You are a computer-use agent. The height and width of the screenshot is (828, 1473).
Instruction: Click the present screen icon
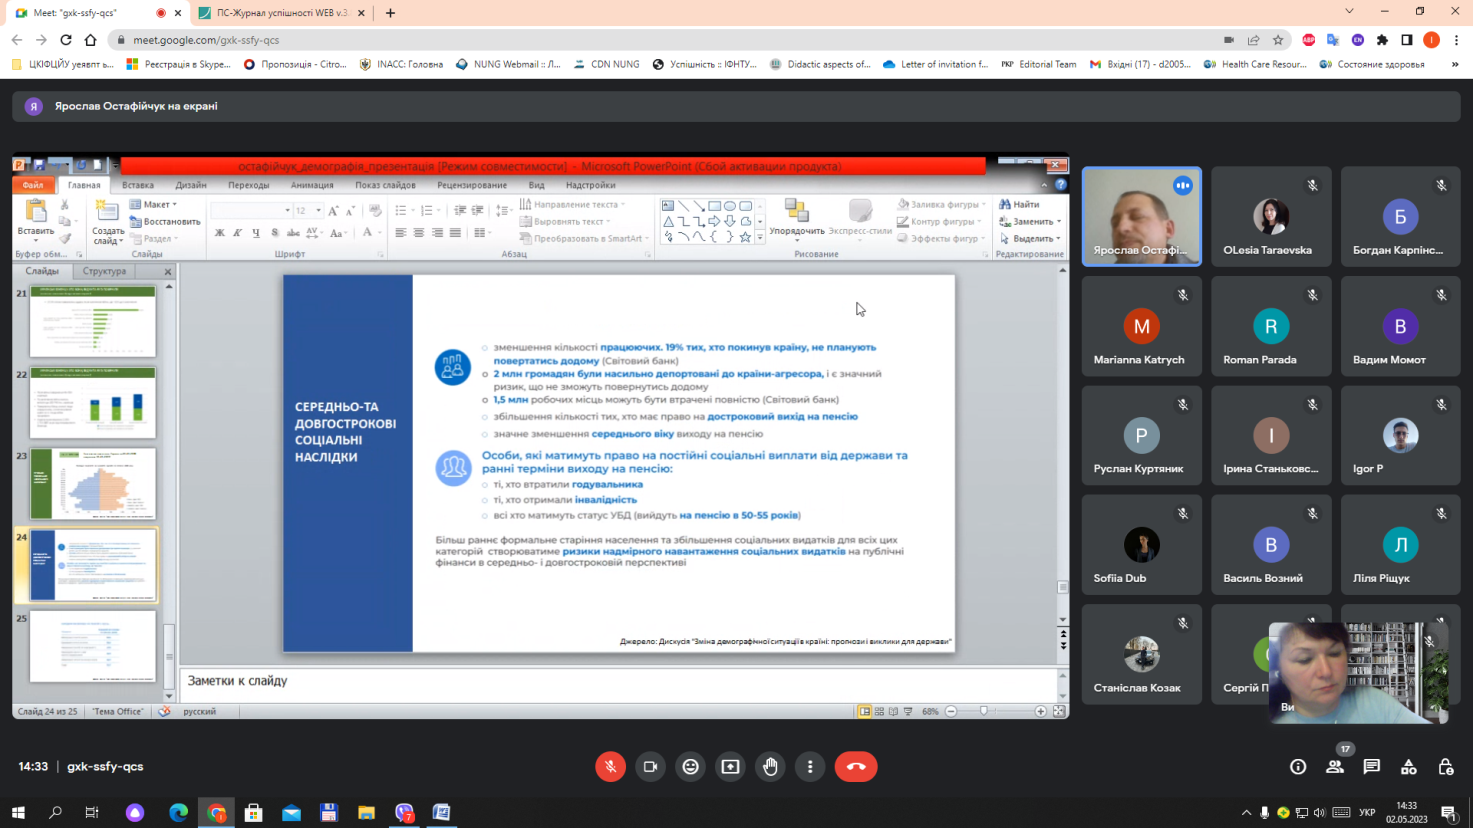click(x=730, y=767)
